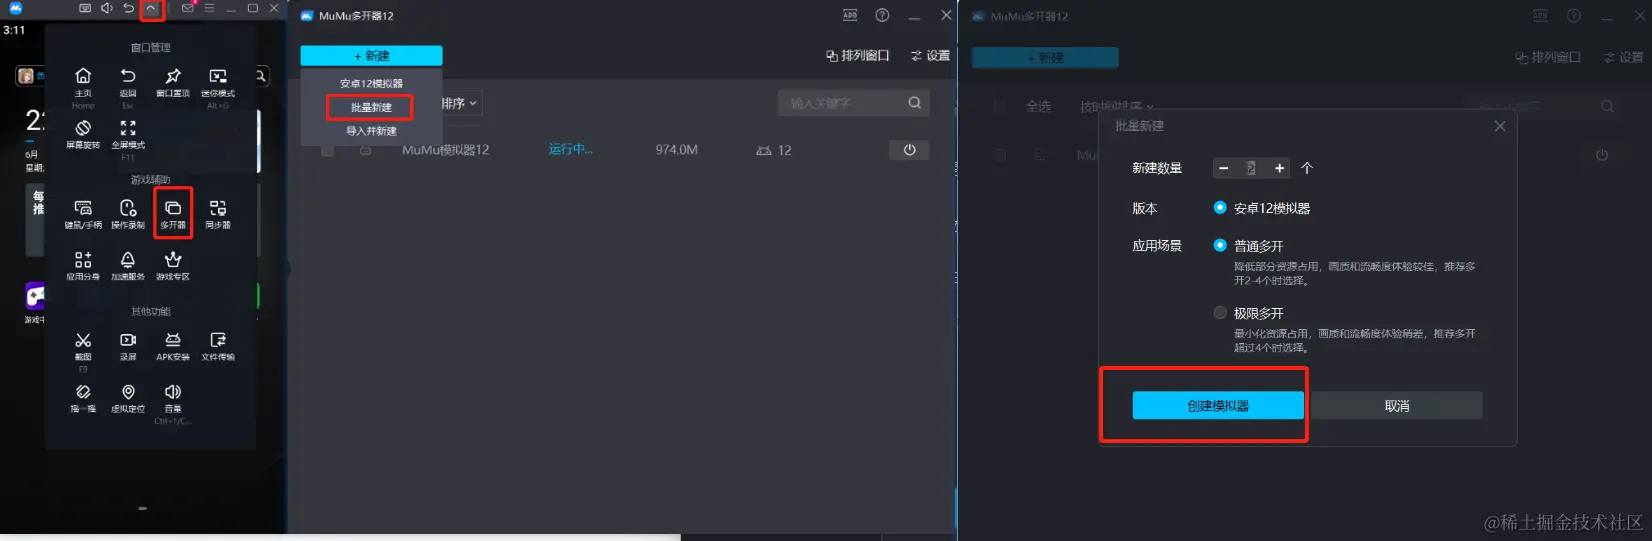Start screen recording with 录屏 icon
The height and width of the screenshot is (541, 1652).
tap(128, 340)
